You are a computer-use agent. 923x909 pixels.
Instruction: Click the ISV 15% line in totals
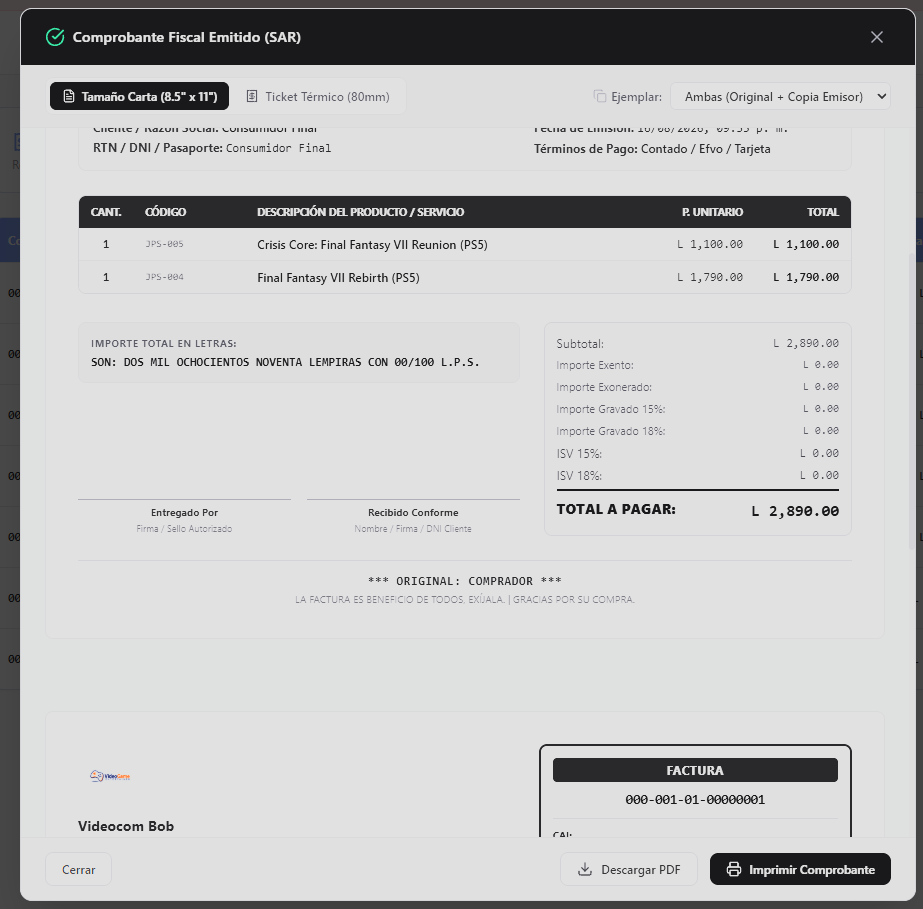point(698,453)
